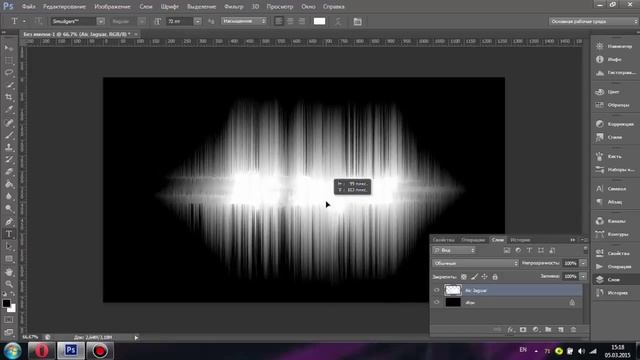This screenshot has height=360, width=640.
Task: Open opacity slider dropdown arrow
Action: (x=583, y=263)
